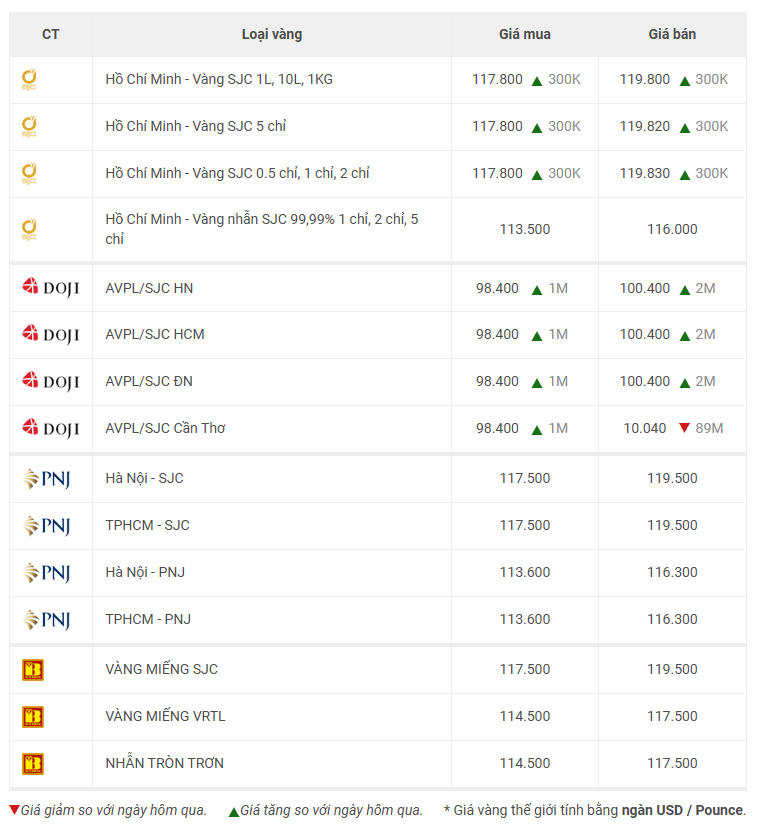Screen dimensions: 758x833
Task: Click the Giá mua column header
Action: click(525, 35)
